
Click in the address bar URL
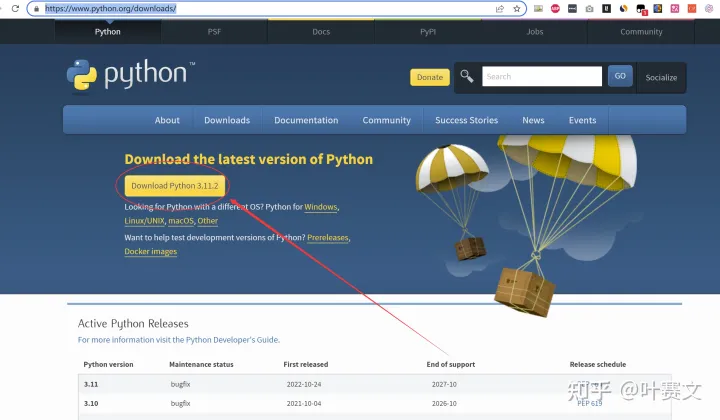point(110,9)
